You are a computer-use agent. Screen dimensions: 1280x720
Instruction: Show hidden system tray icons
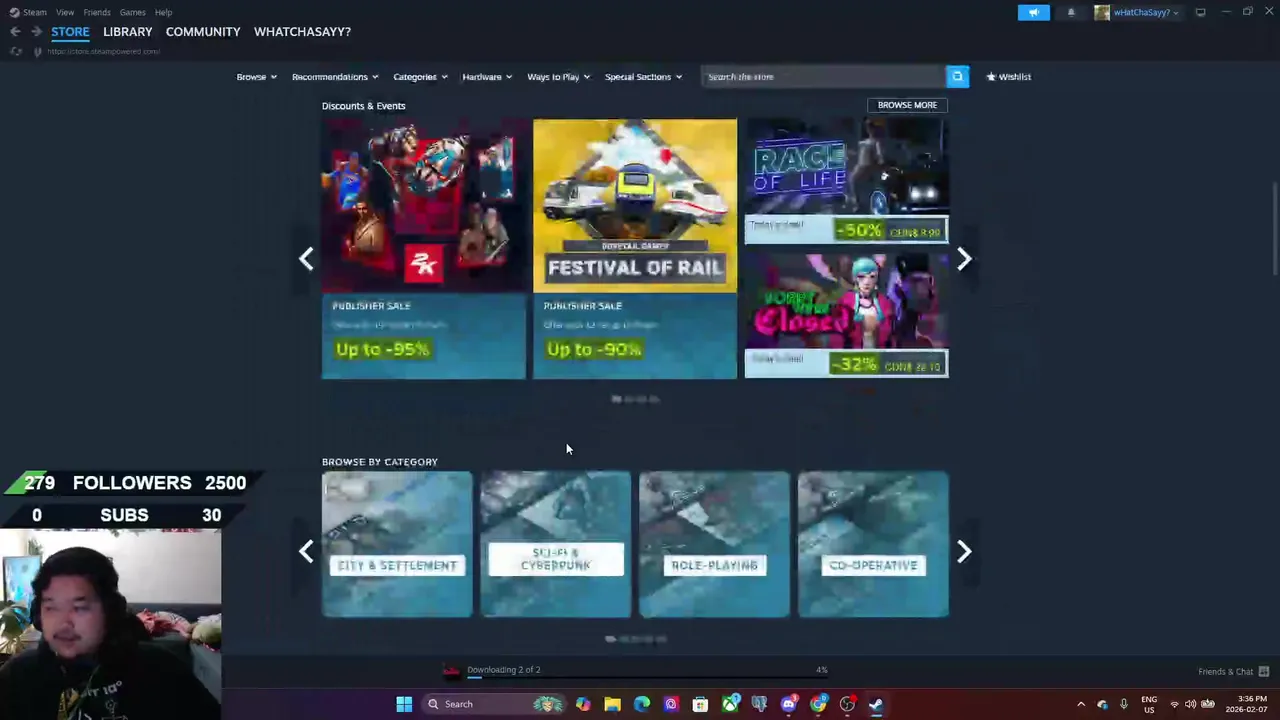1081,704
